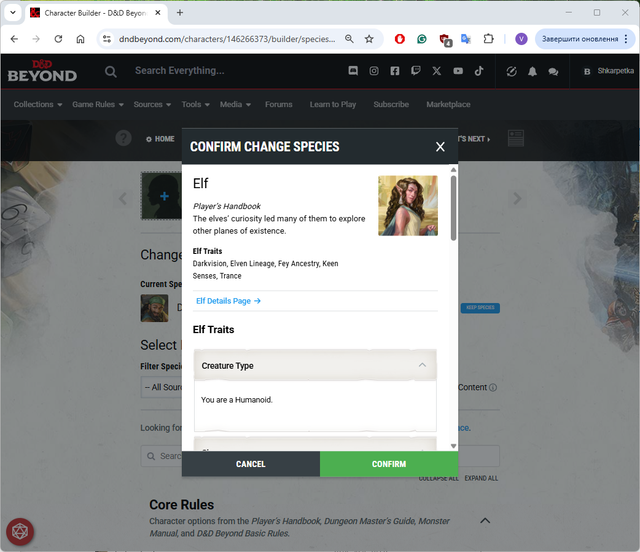Click the search magnifier icon

pos(111,71)
